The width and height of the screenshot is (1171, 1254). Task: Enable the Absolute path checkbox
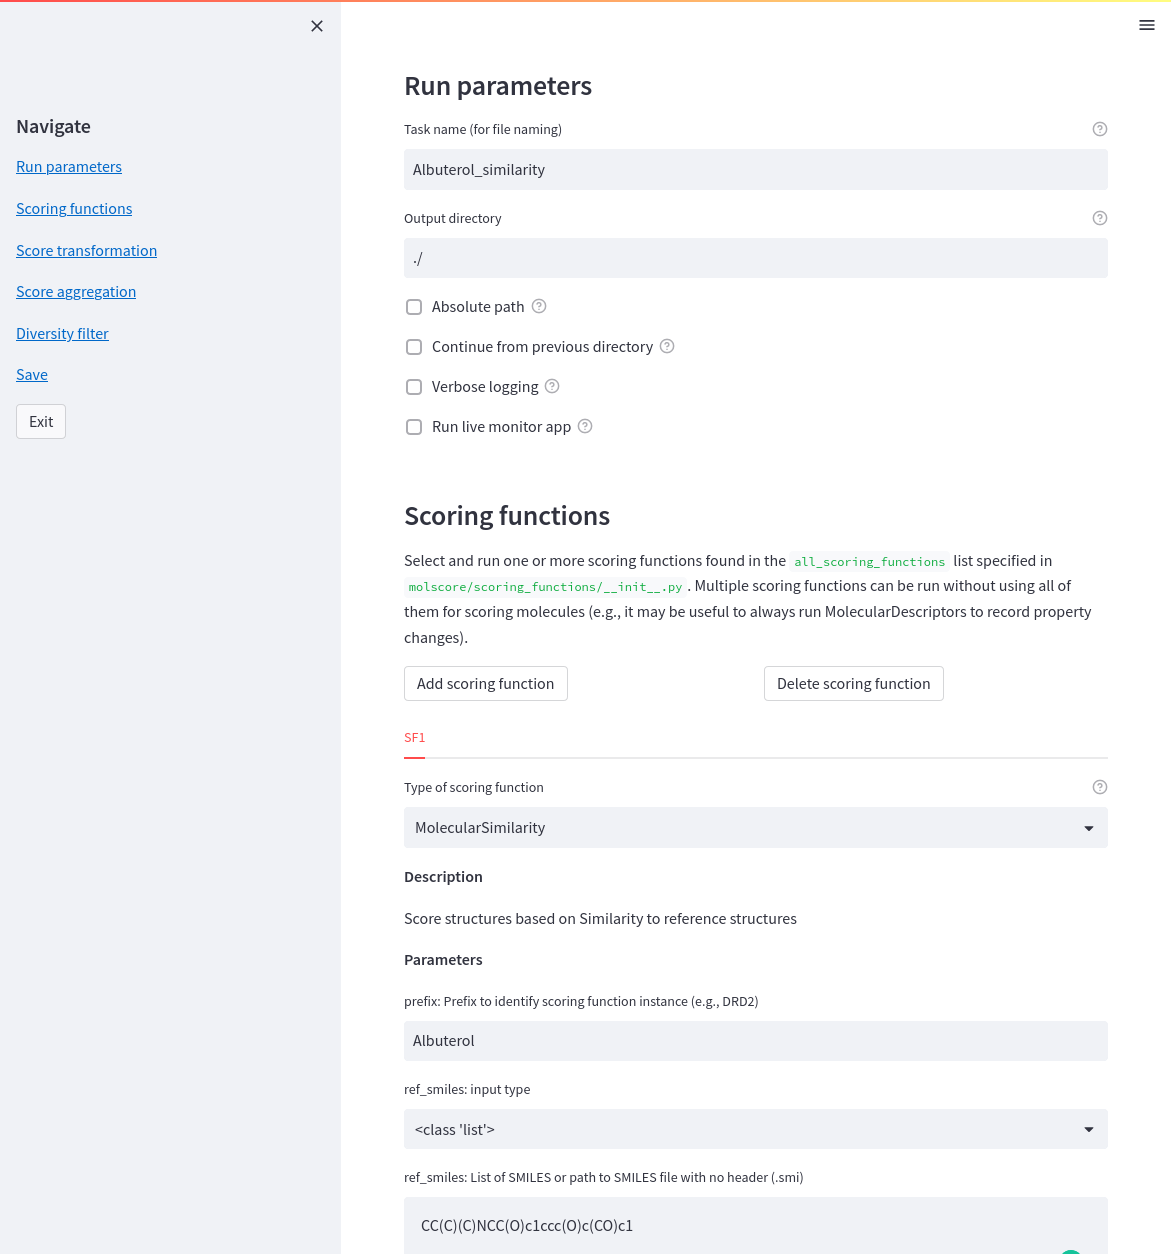pyautogui.click(x=414, y=307)
